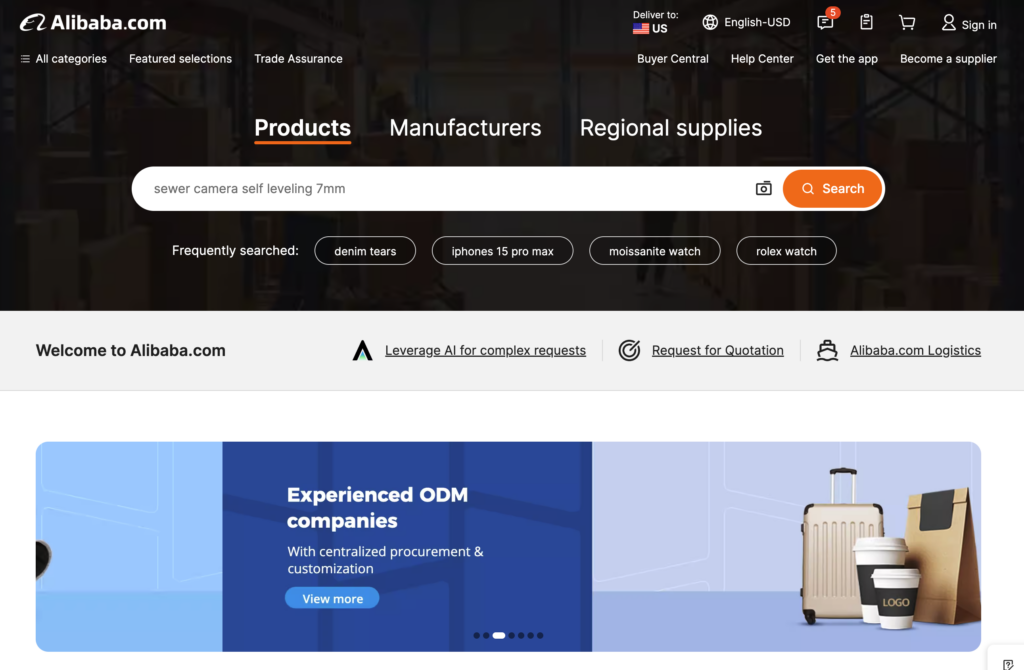Open the messages icon with badge
Screen dimensions: 1024x670
click(825, 22)
